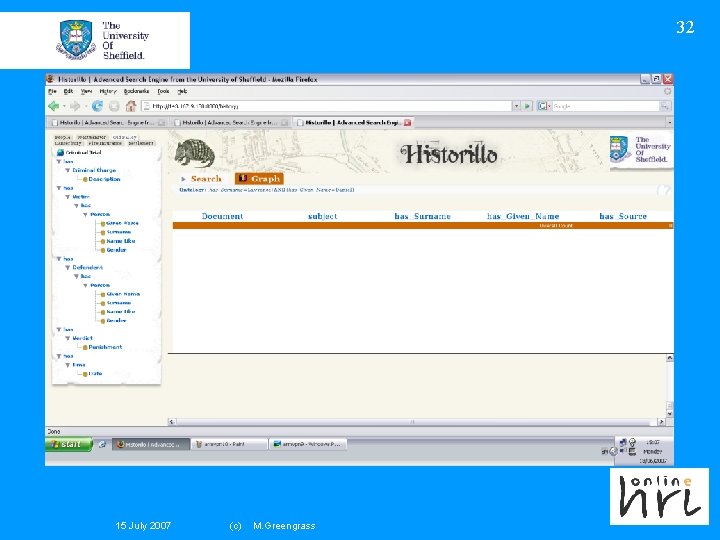Open the Help menu
720x540 pixels.
[x=182, y=91]
